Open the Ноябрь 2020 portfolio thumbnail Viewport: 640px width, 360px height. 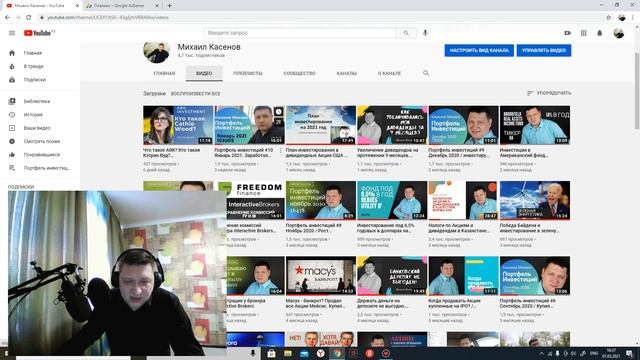point(321,200)
